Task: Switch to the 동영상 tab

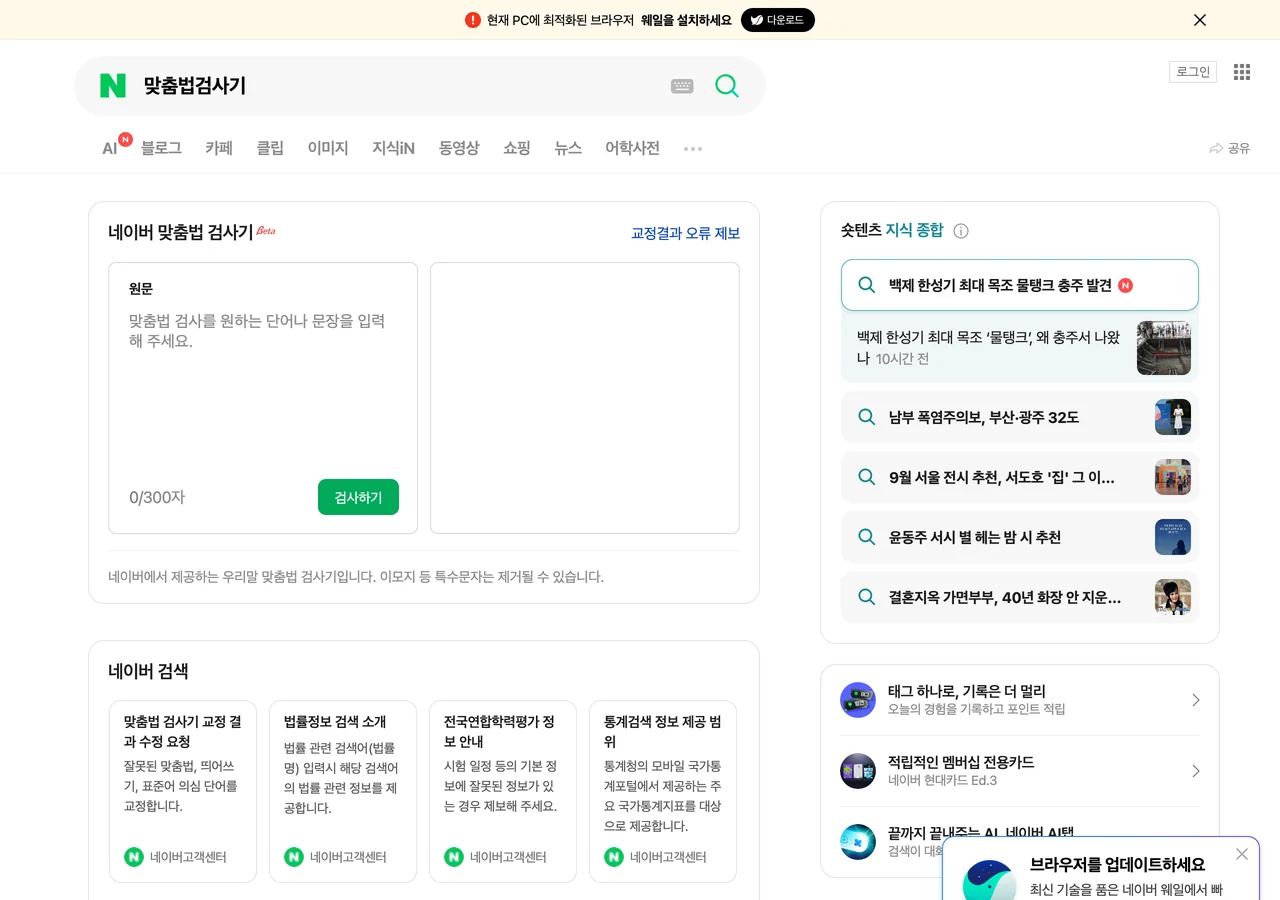Action: (459, 148)
